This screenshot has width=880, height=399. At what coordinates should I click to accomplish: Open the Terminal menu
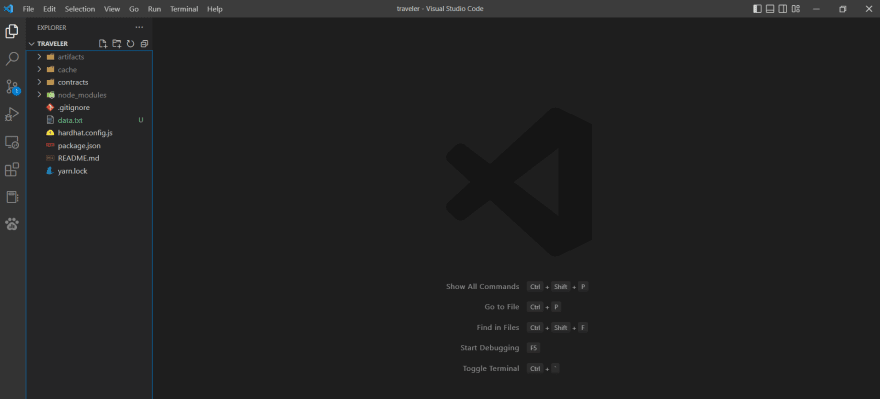pyautogui.click(x=184, y=9)
